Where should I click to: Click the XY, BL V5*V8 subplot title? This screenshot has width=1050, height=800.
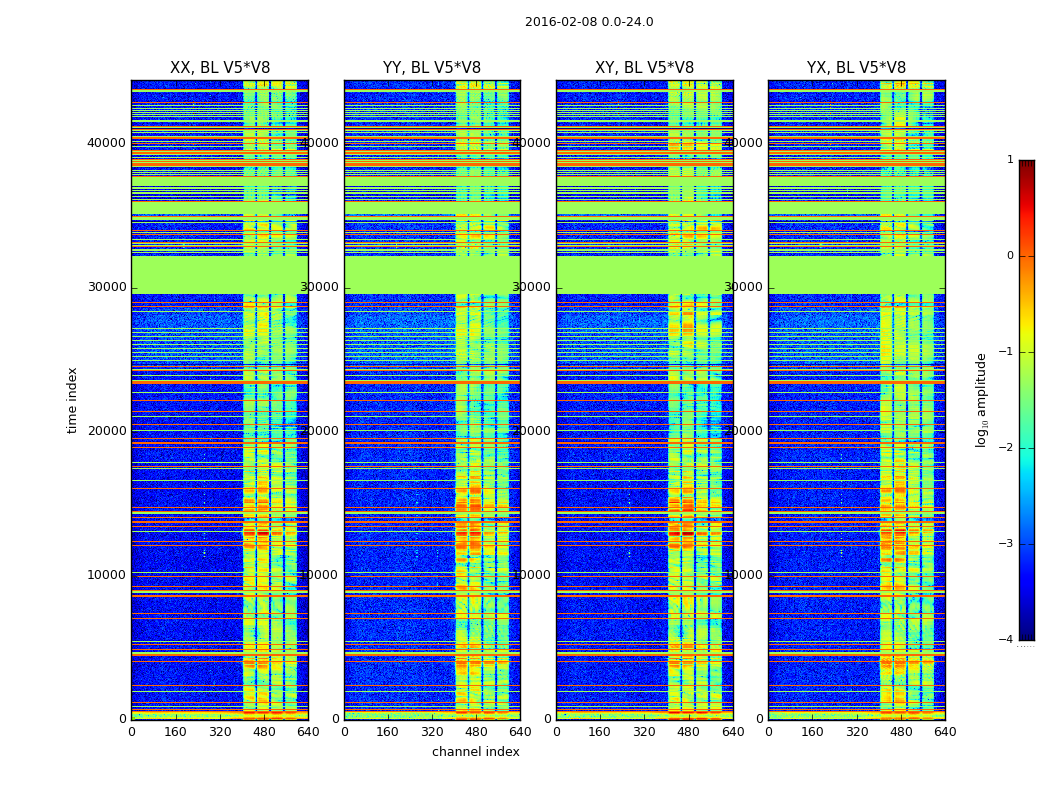pyautogui.click(x=644, y=68)
